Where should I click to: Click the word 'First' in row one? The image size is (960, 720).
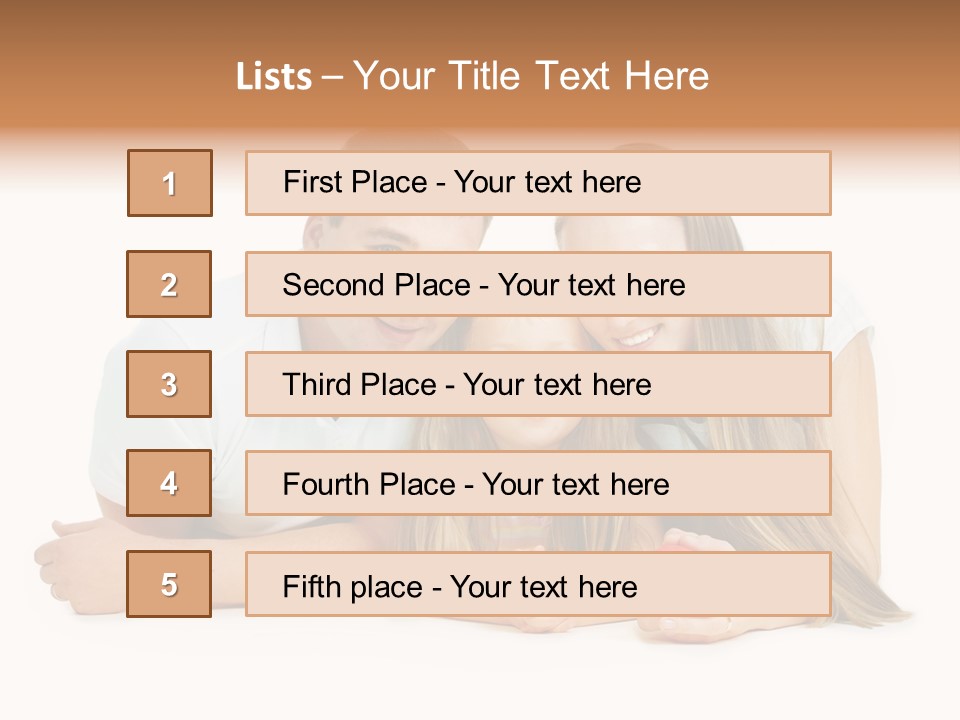pyautogui.click(x=311, y=182)
